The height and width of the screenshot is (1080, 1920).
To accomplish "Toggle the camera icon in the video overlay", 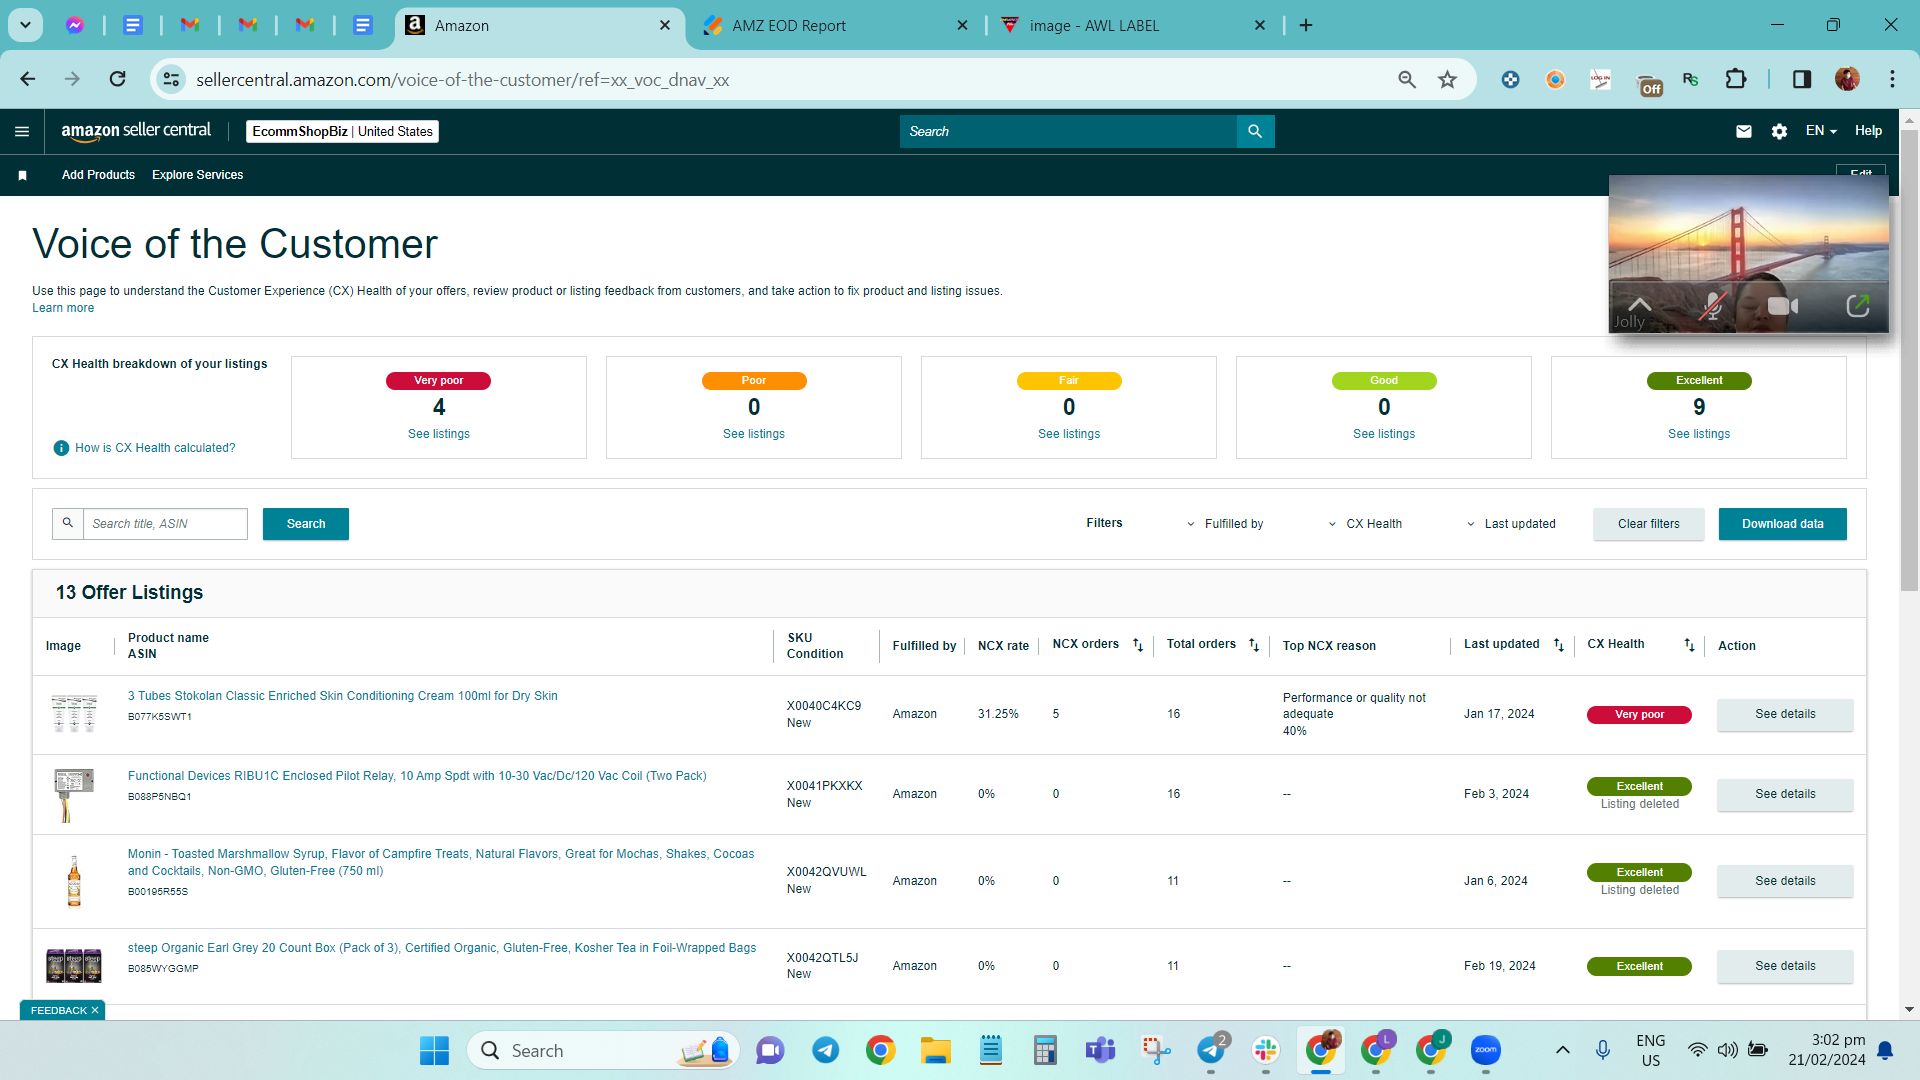I will [1783, 306].
